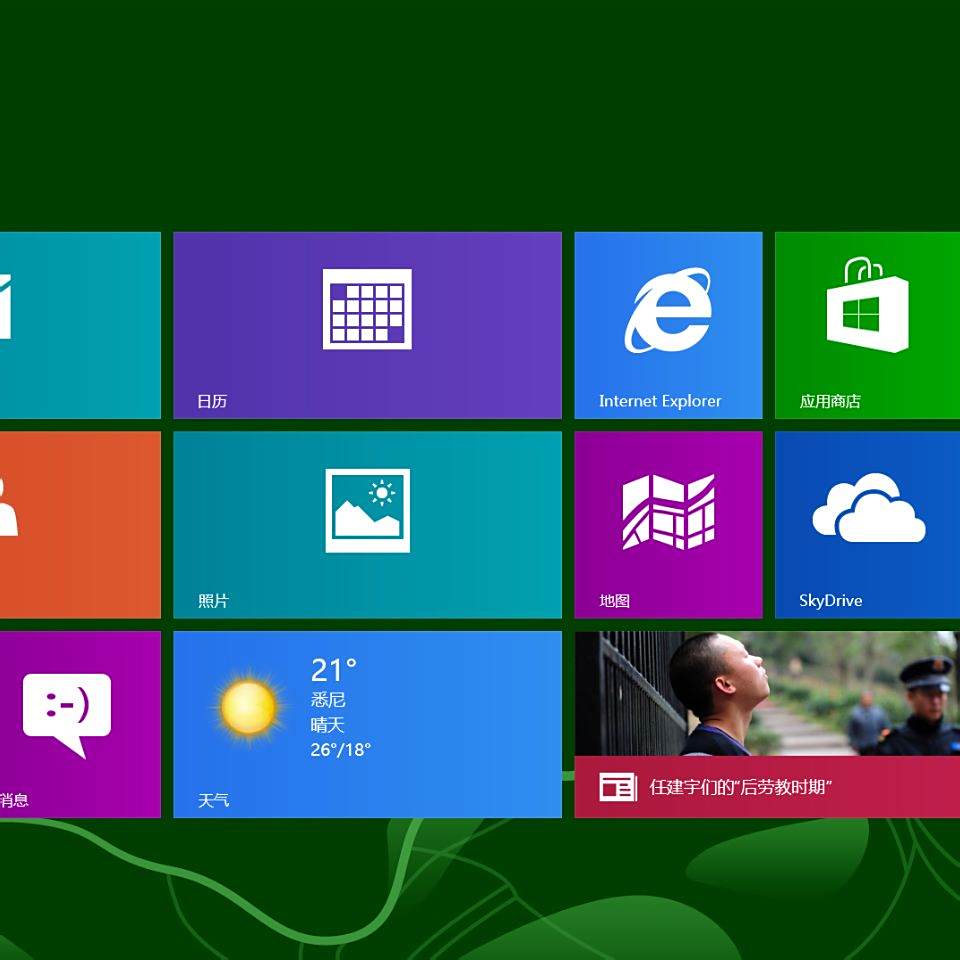The height and width of the screenshot is (960, 960).
Task: Click the 照片 label on the photos tile
Action: pyautogui.click(x=213, y=601)
